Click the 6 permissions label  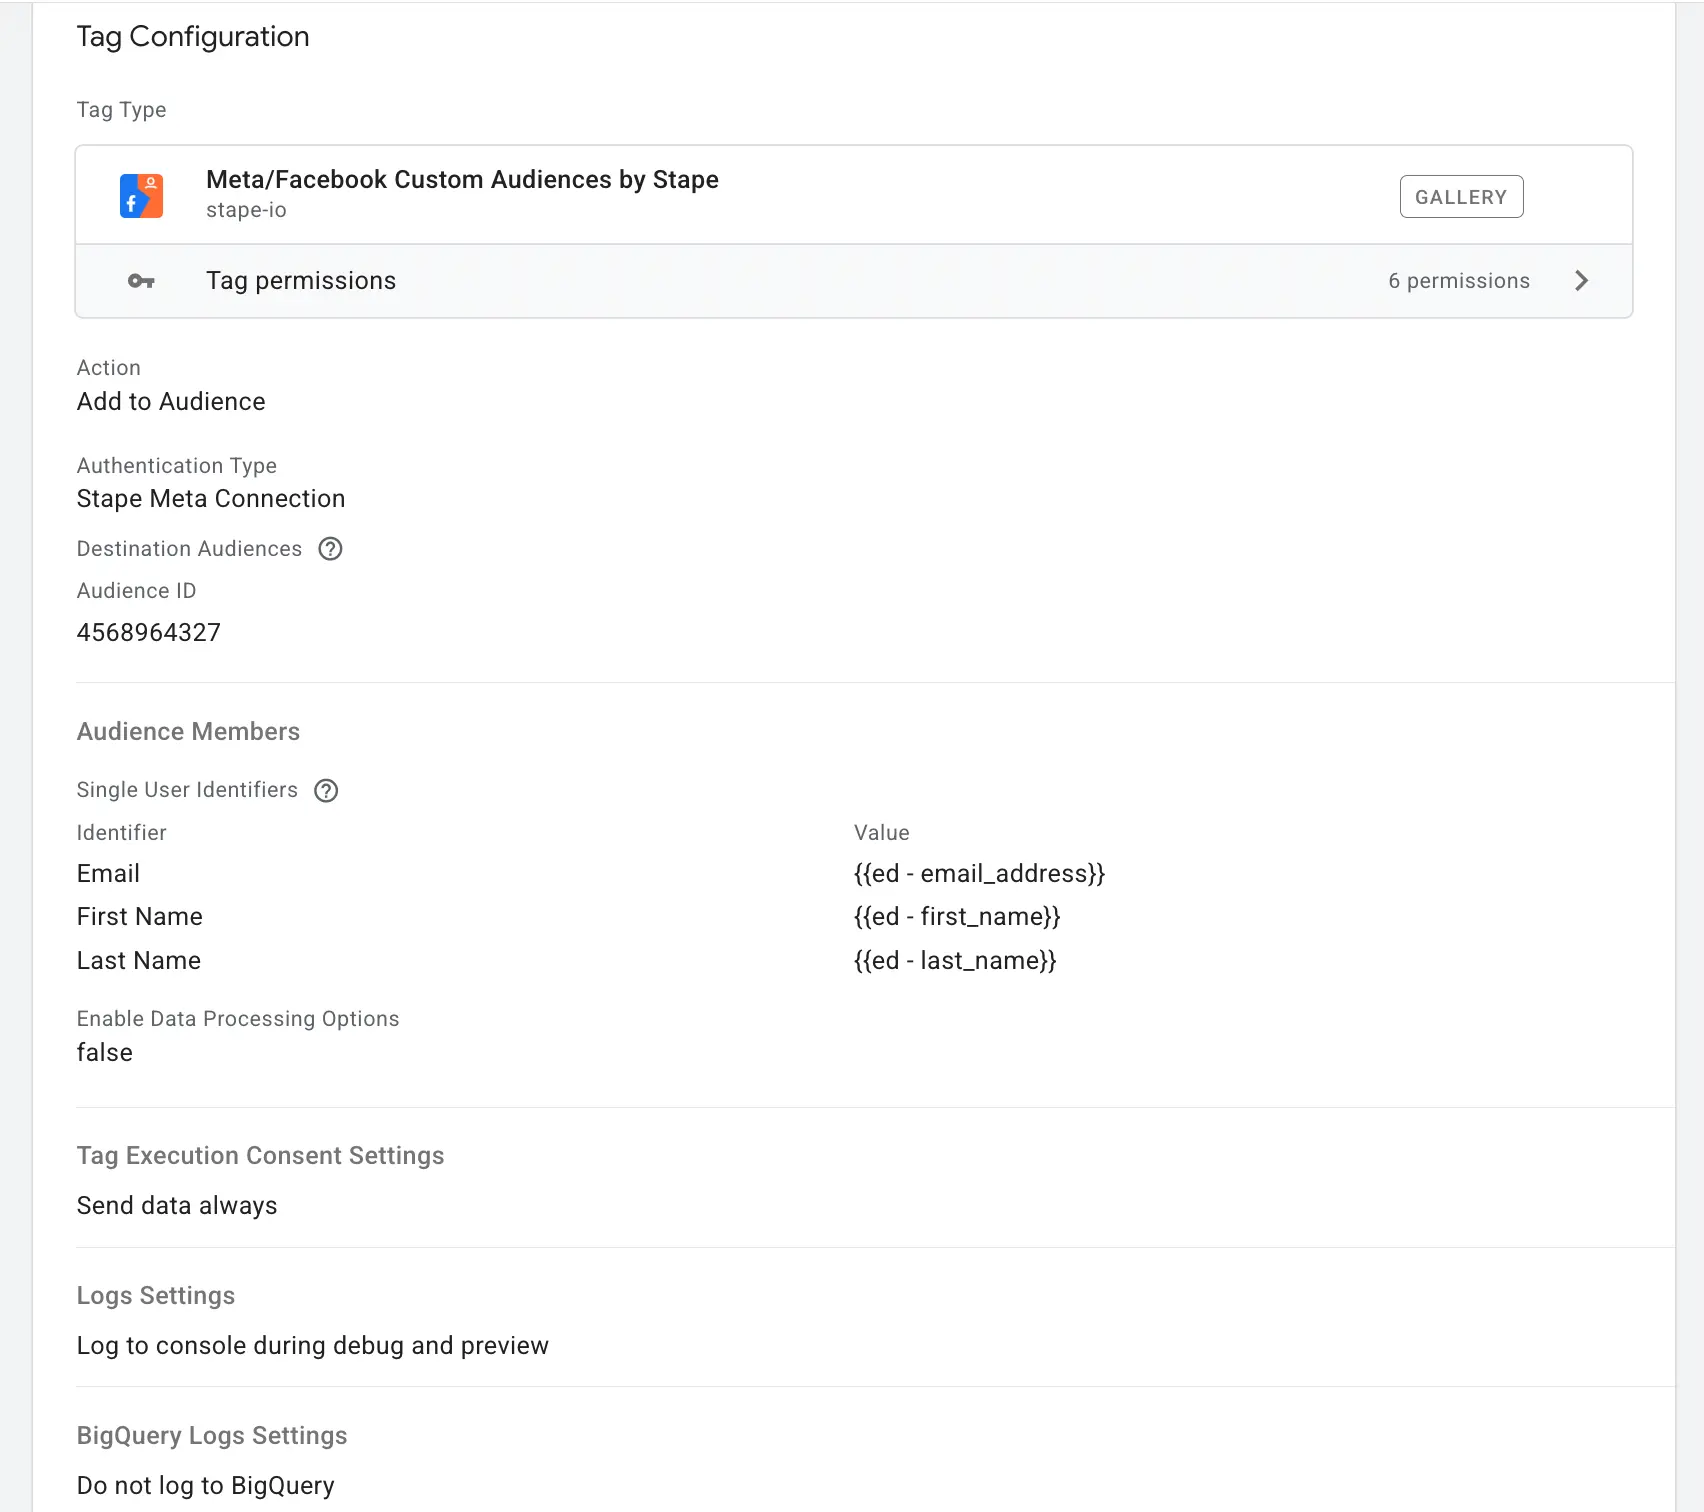(x=1459, y=281)
